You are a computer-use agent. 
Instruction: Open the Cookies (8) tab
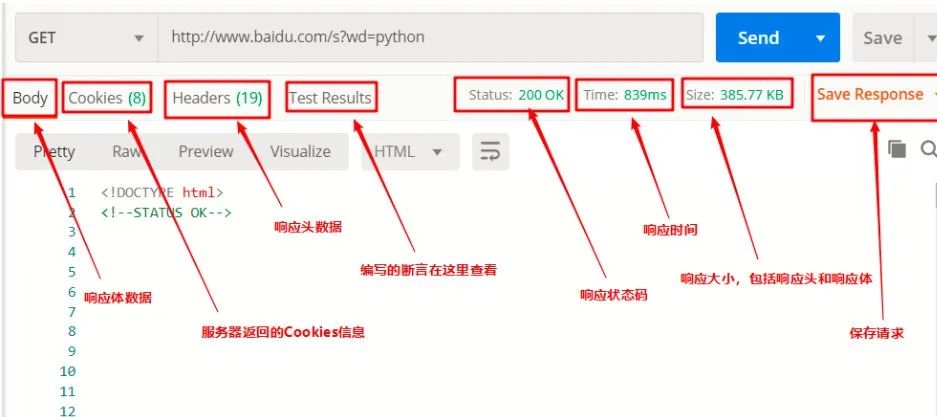(x=107, y=98)
